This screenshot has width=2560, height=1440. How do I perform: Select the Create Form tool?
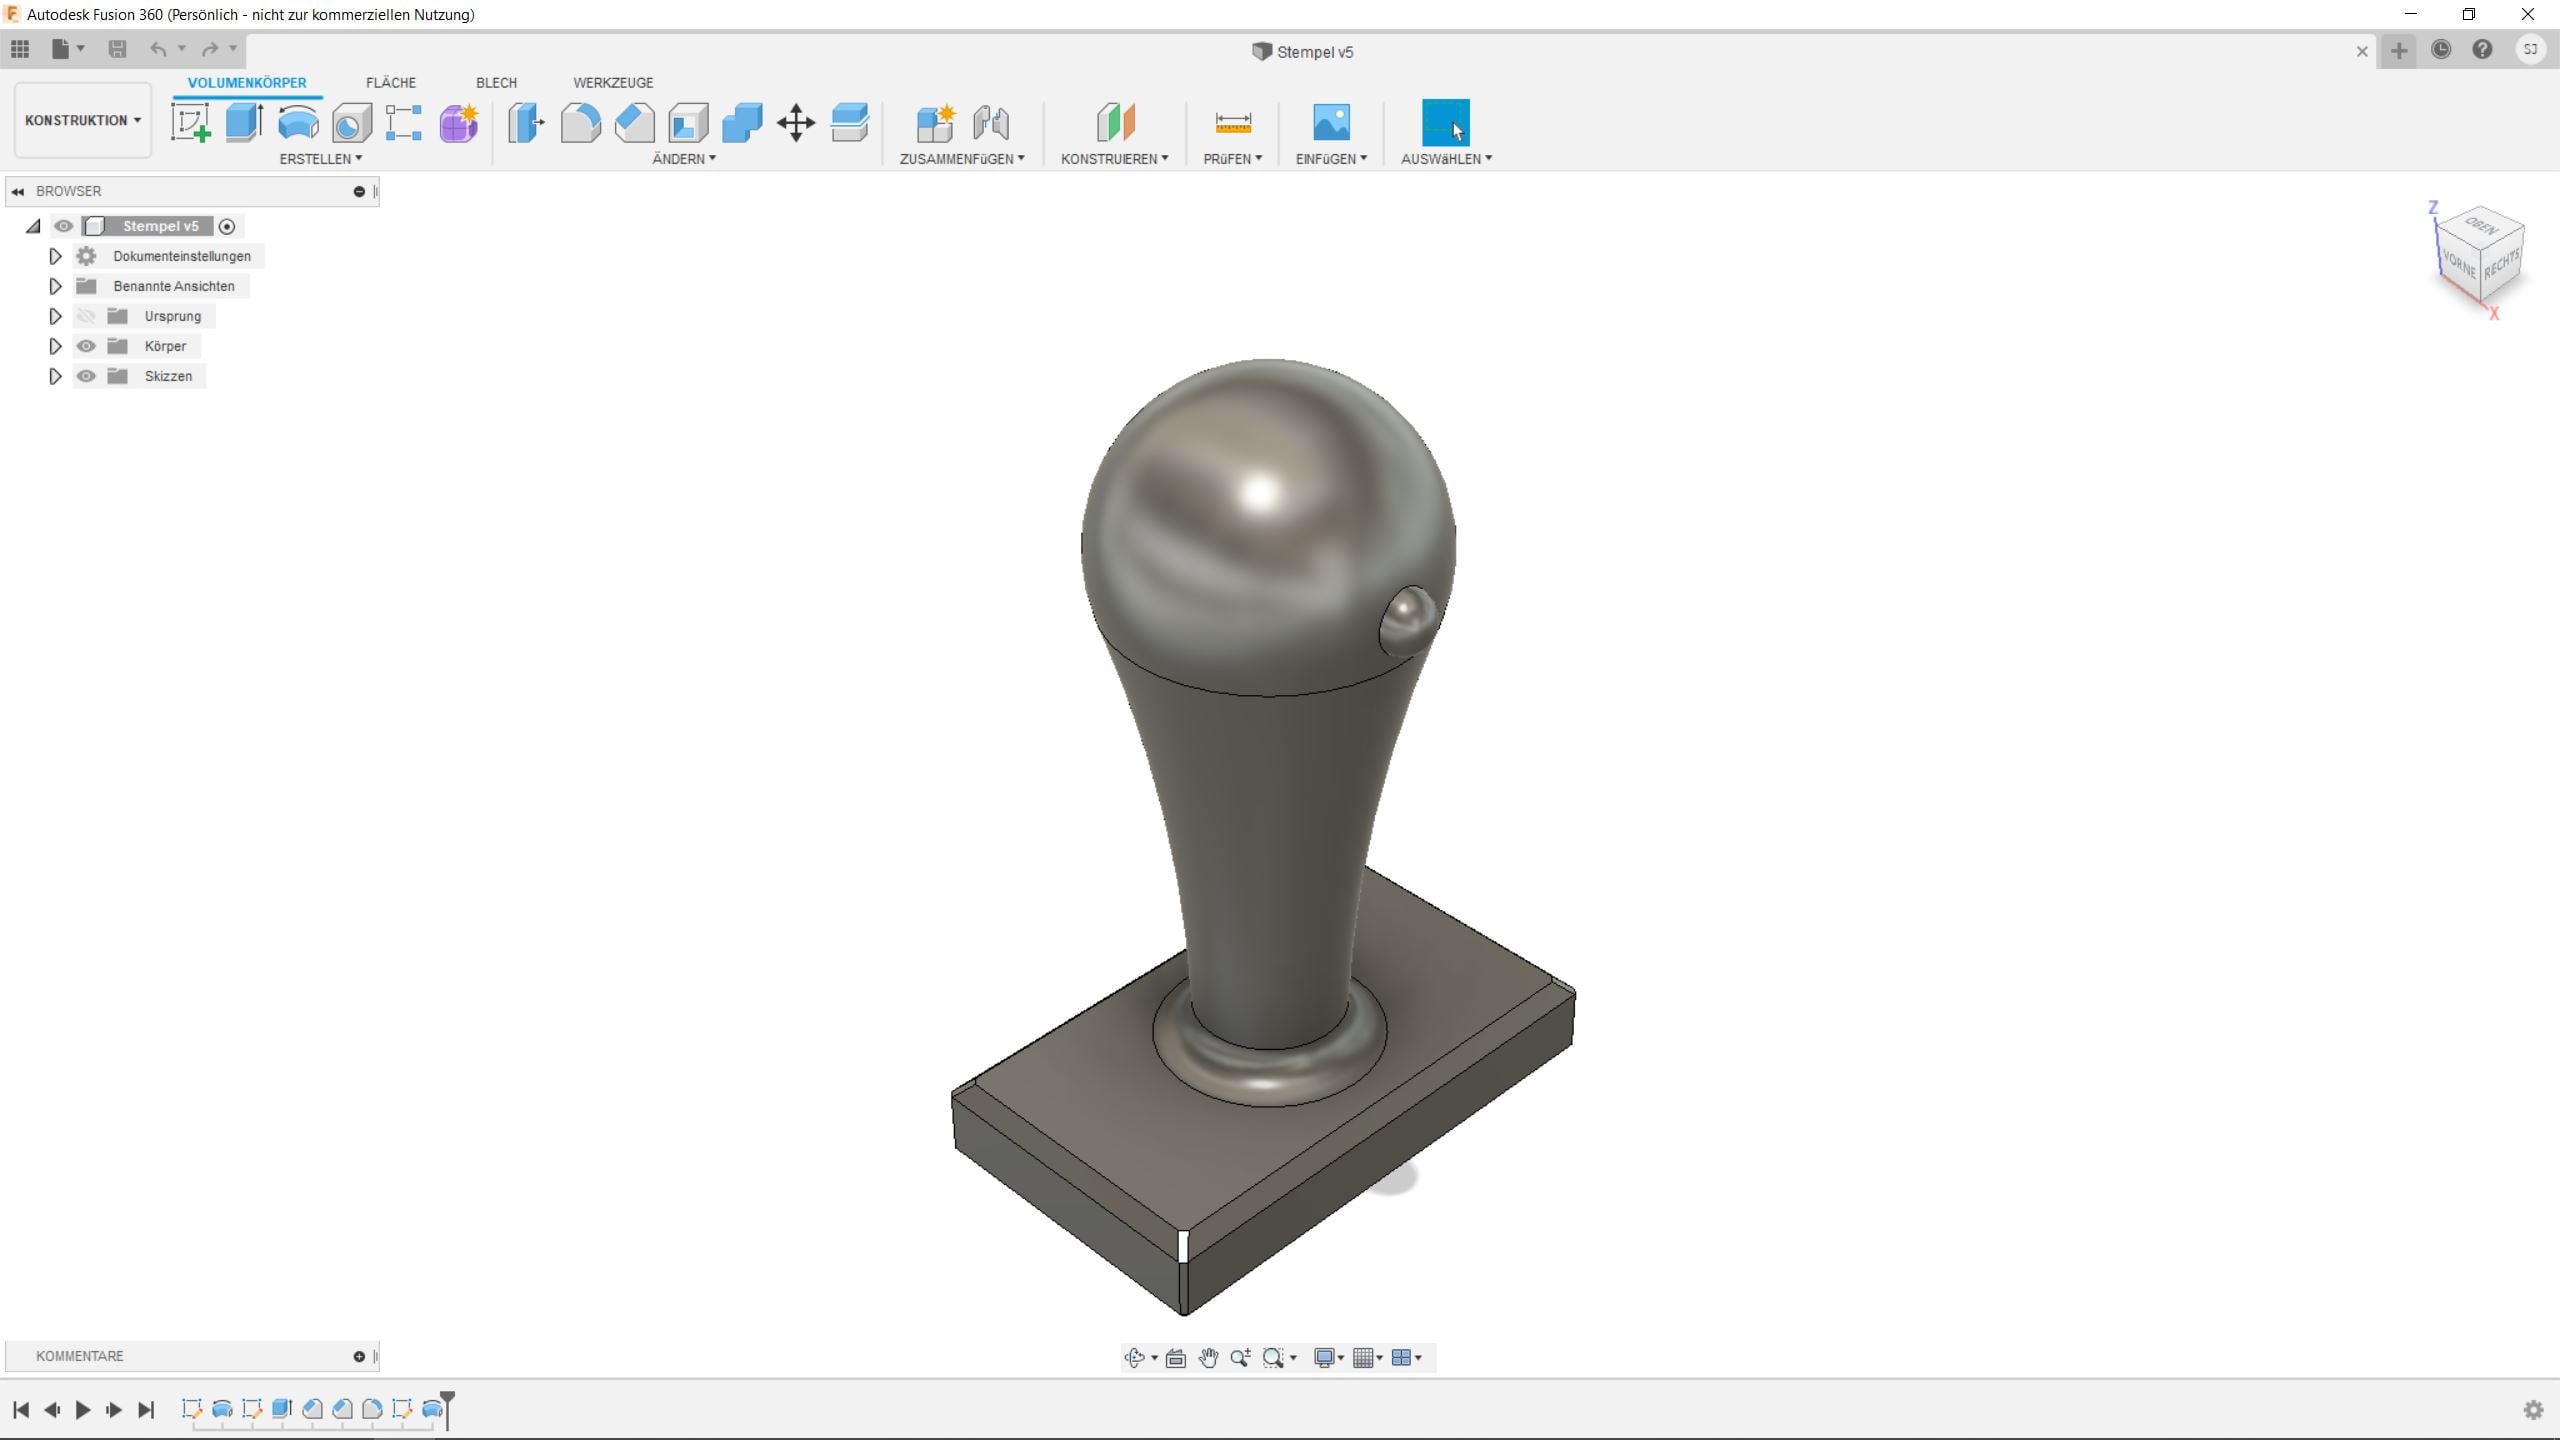pyautogui.click(x=459, y=123)
